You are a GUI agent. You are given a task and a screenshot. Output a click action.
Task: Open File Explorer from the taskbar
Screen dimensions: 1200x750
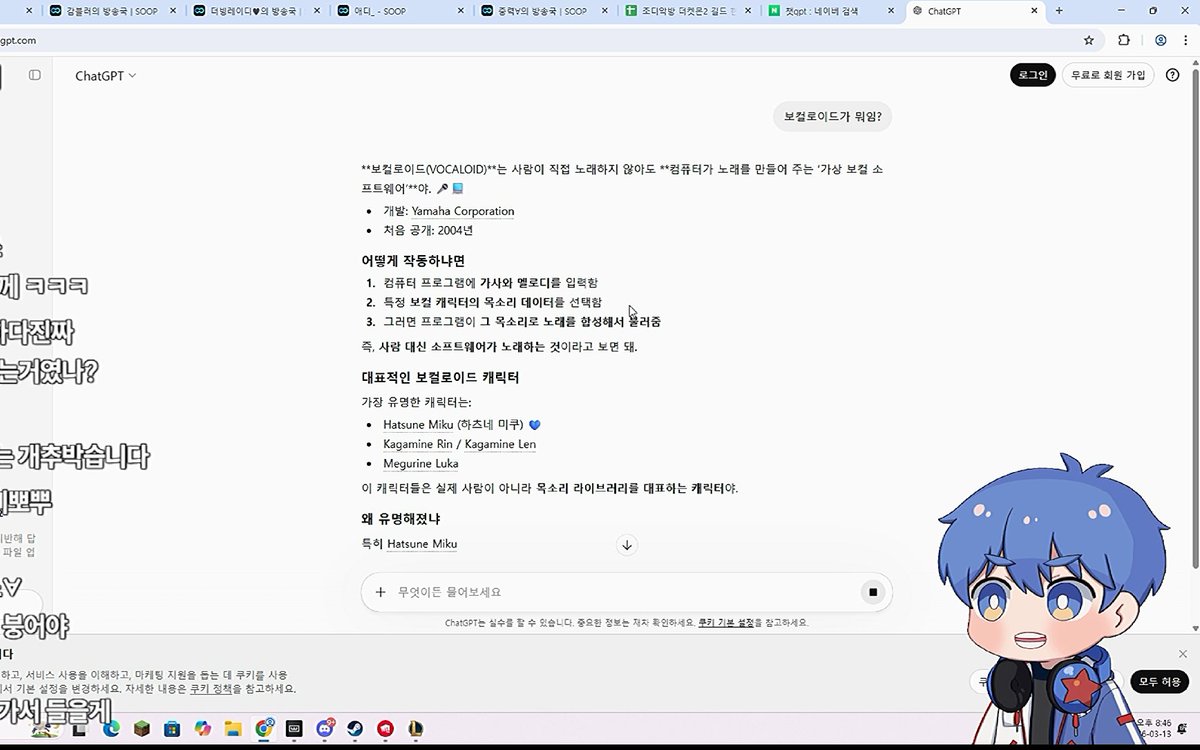coord(233,729)
